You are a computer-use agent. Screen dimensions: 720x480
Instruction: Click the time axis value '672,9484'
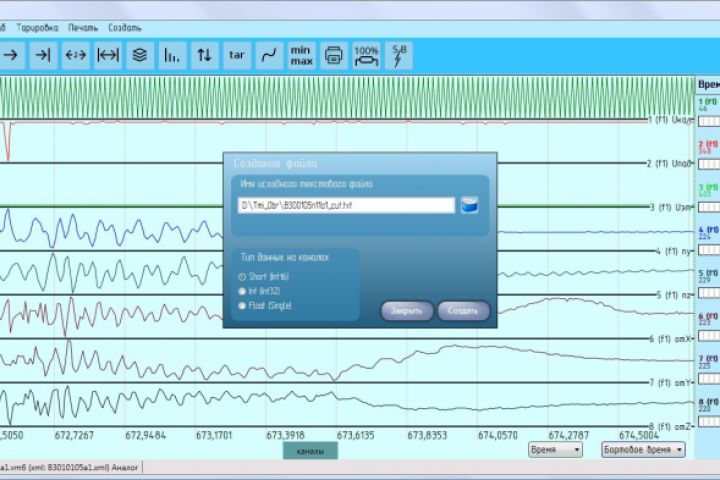145,435
